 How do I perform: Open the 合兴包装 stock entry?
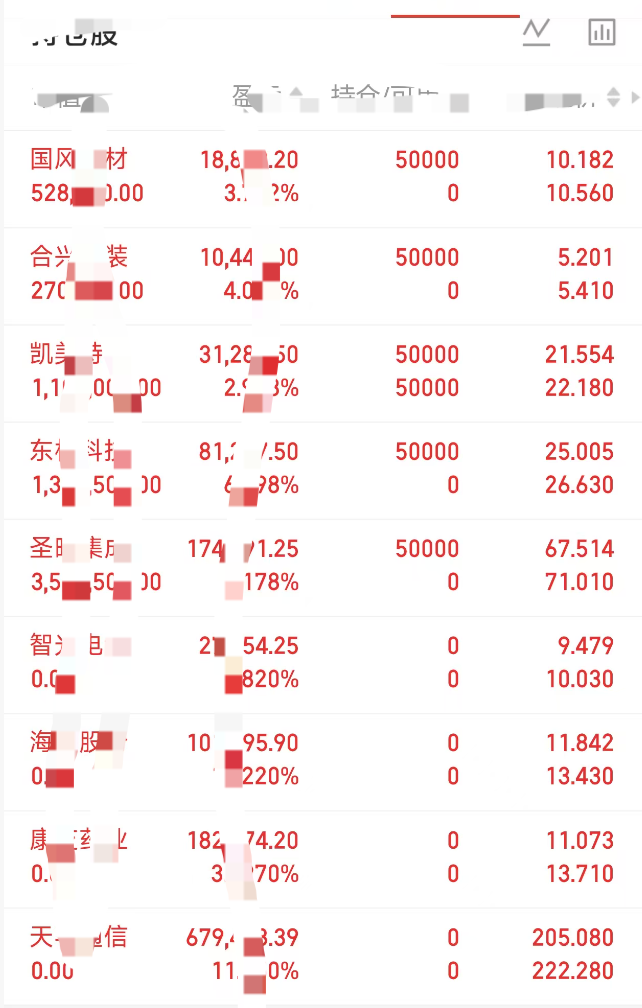click(x=323, y=276)
